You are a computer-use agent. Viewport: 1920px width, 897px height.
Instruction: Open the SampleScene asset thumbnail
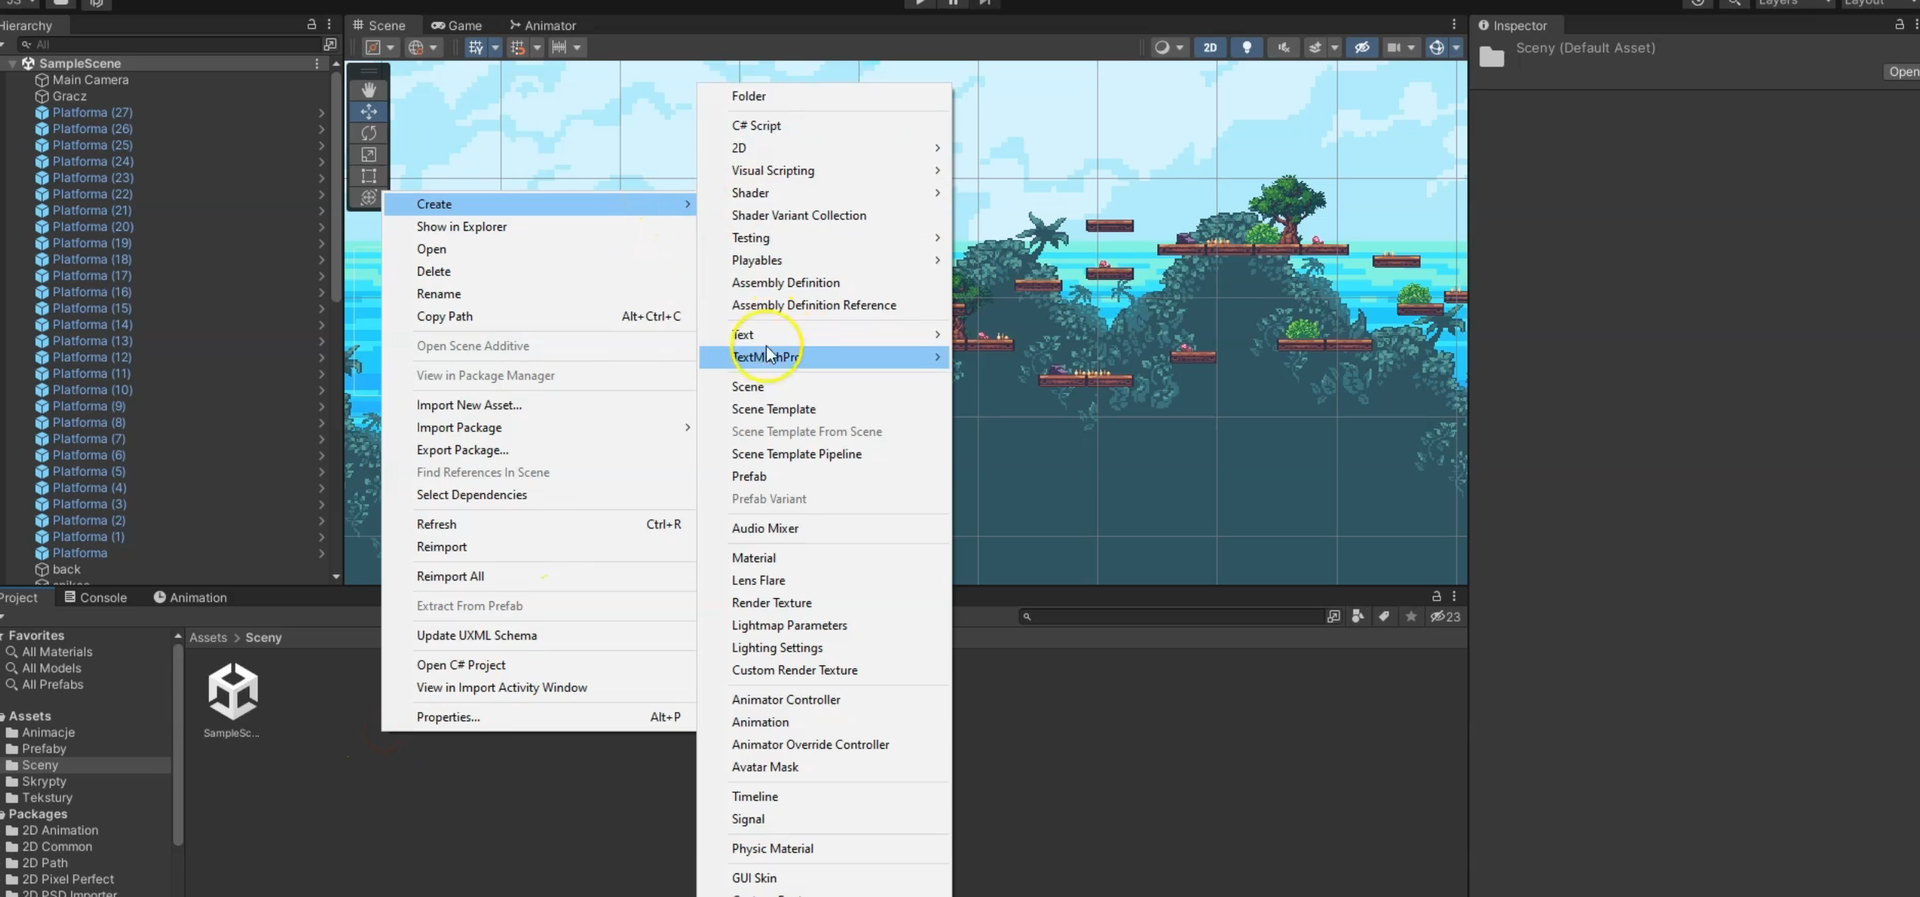[x=232, y=692]
